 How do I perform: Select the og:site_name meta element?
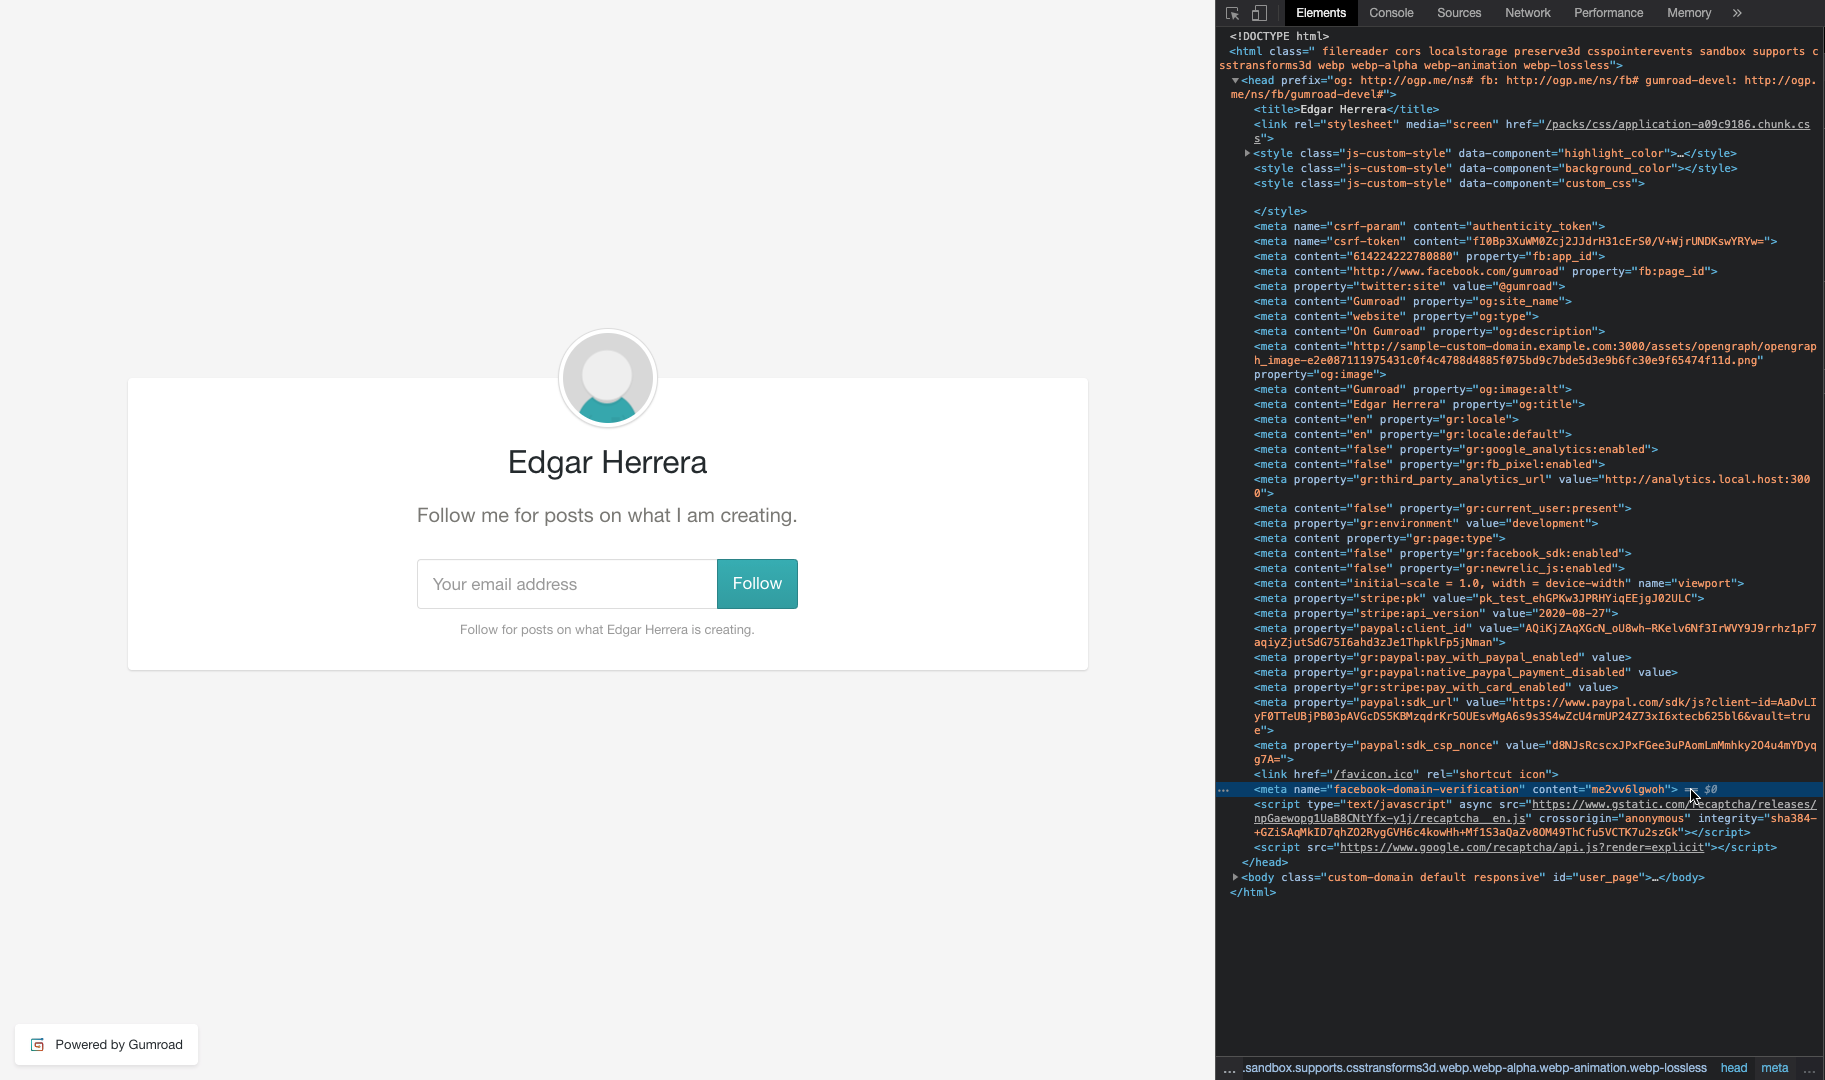pos(1412,301)
